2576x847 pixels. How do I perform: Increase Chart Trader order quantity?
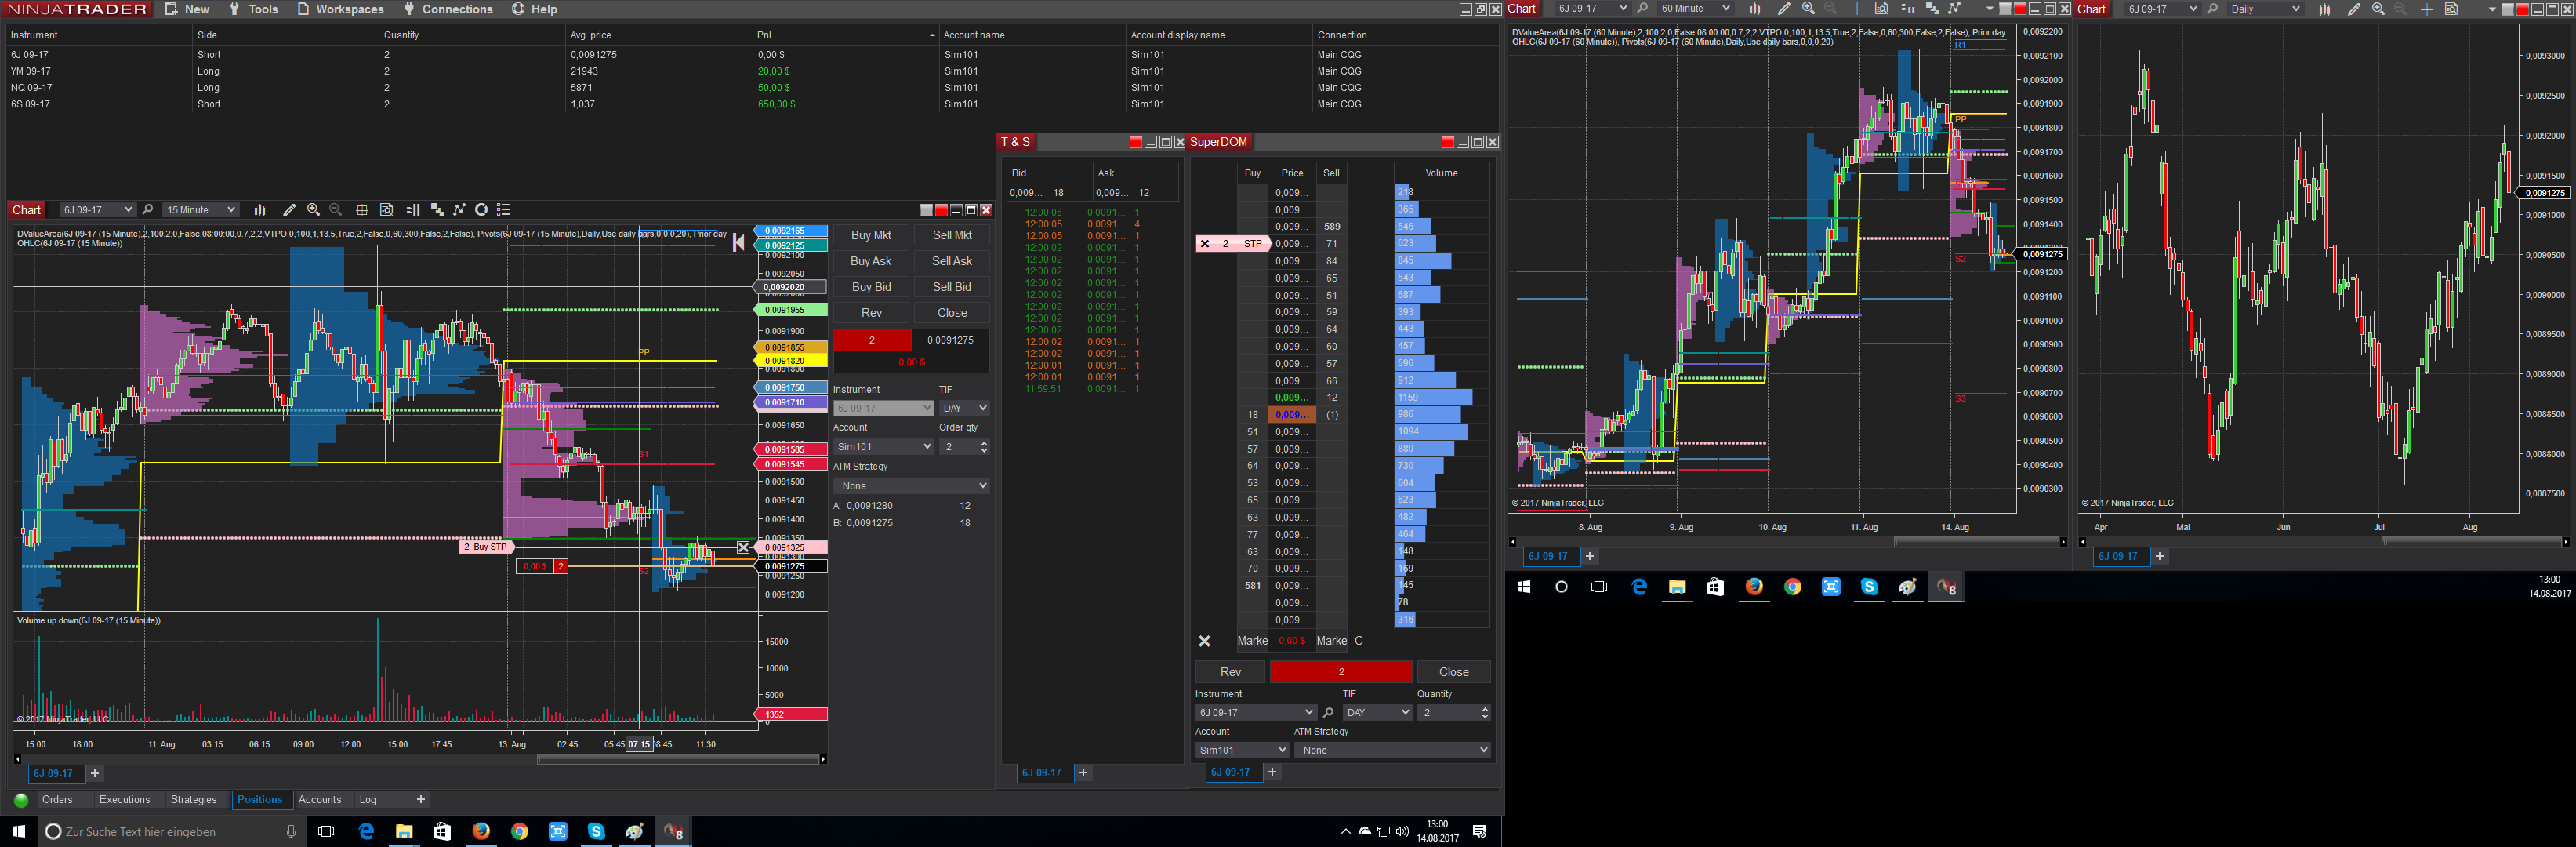click(x=984, y=443)
